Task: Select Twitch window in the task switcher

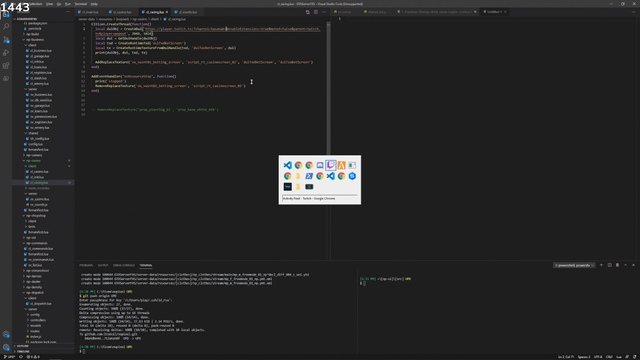Action: point(331,165)
